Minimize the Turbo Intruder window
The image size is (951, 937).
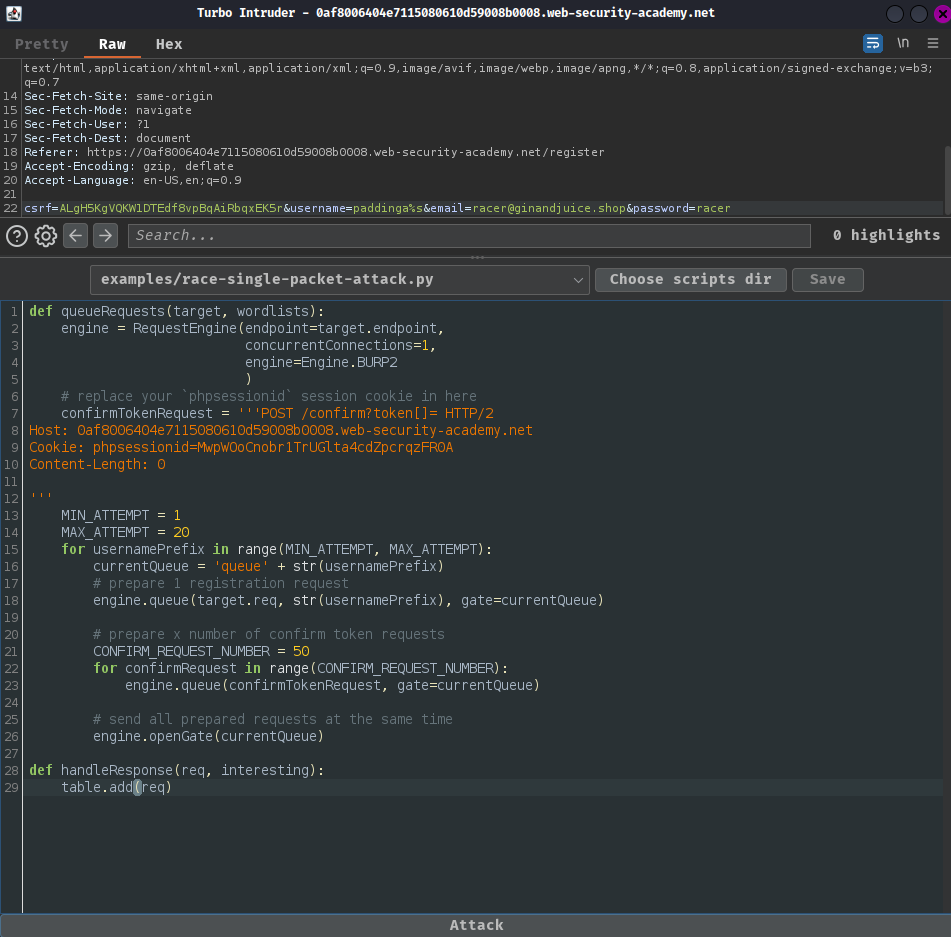point(895,13)
